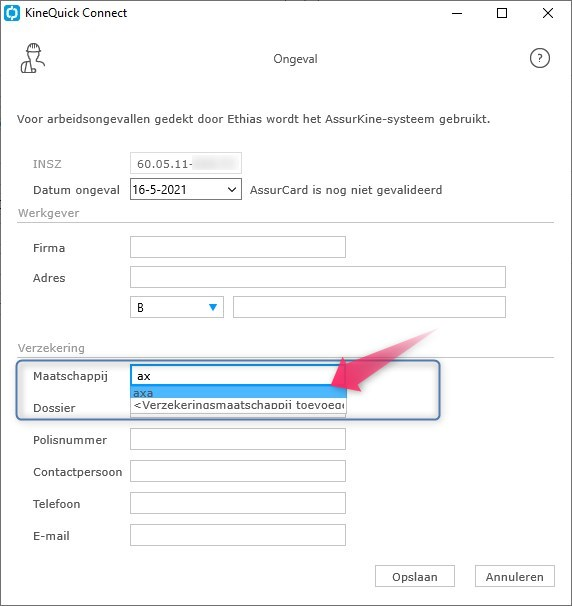The image size is (572, 606).
Task: Click the Opslaan button
Action: [x=415, y=576]
